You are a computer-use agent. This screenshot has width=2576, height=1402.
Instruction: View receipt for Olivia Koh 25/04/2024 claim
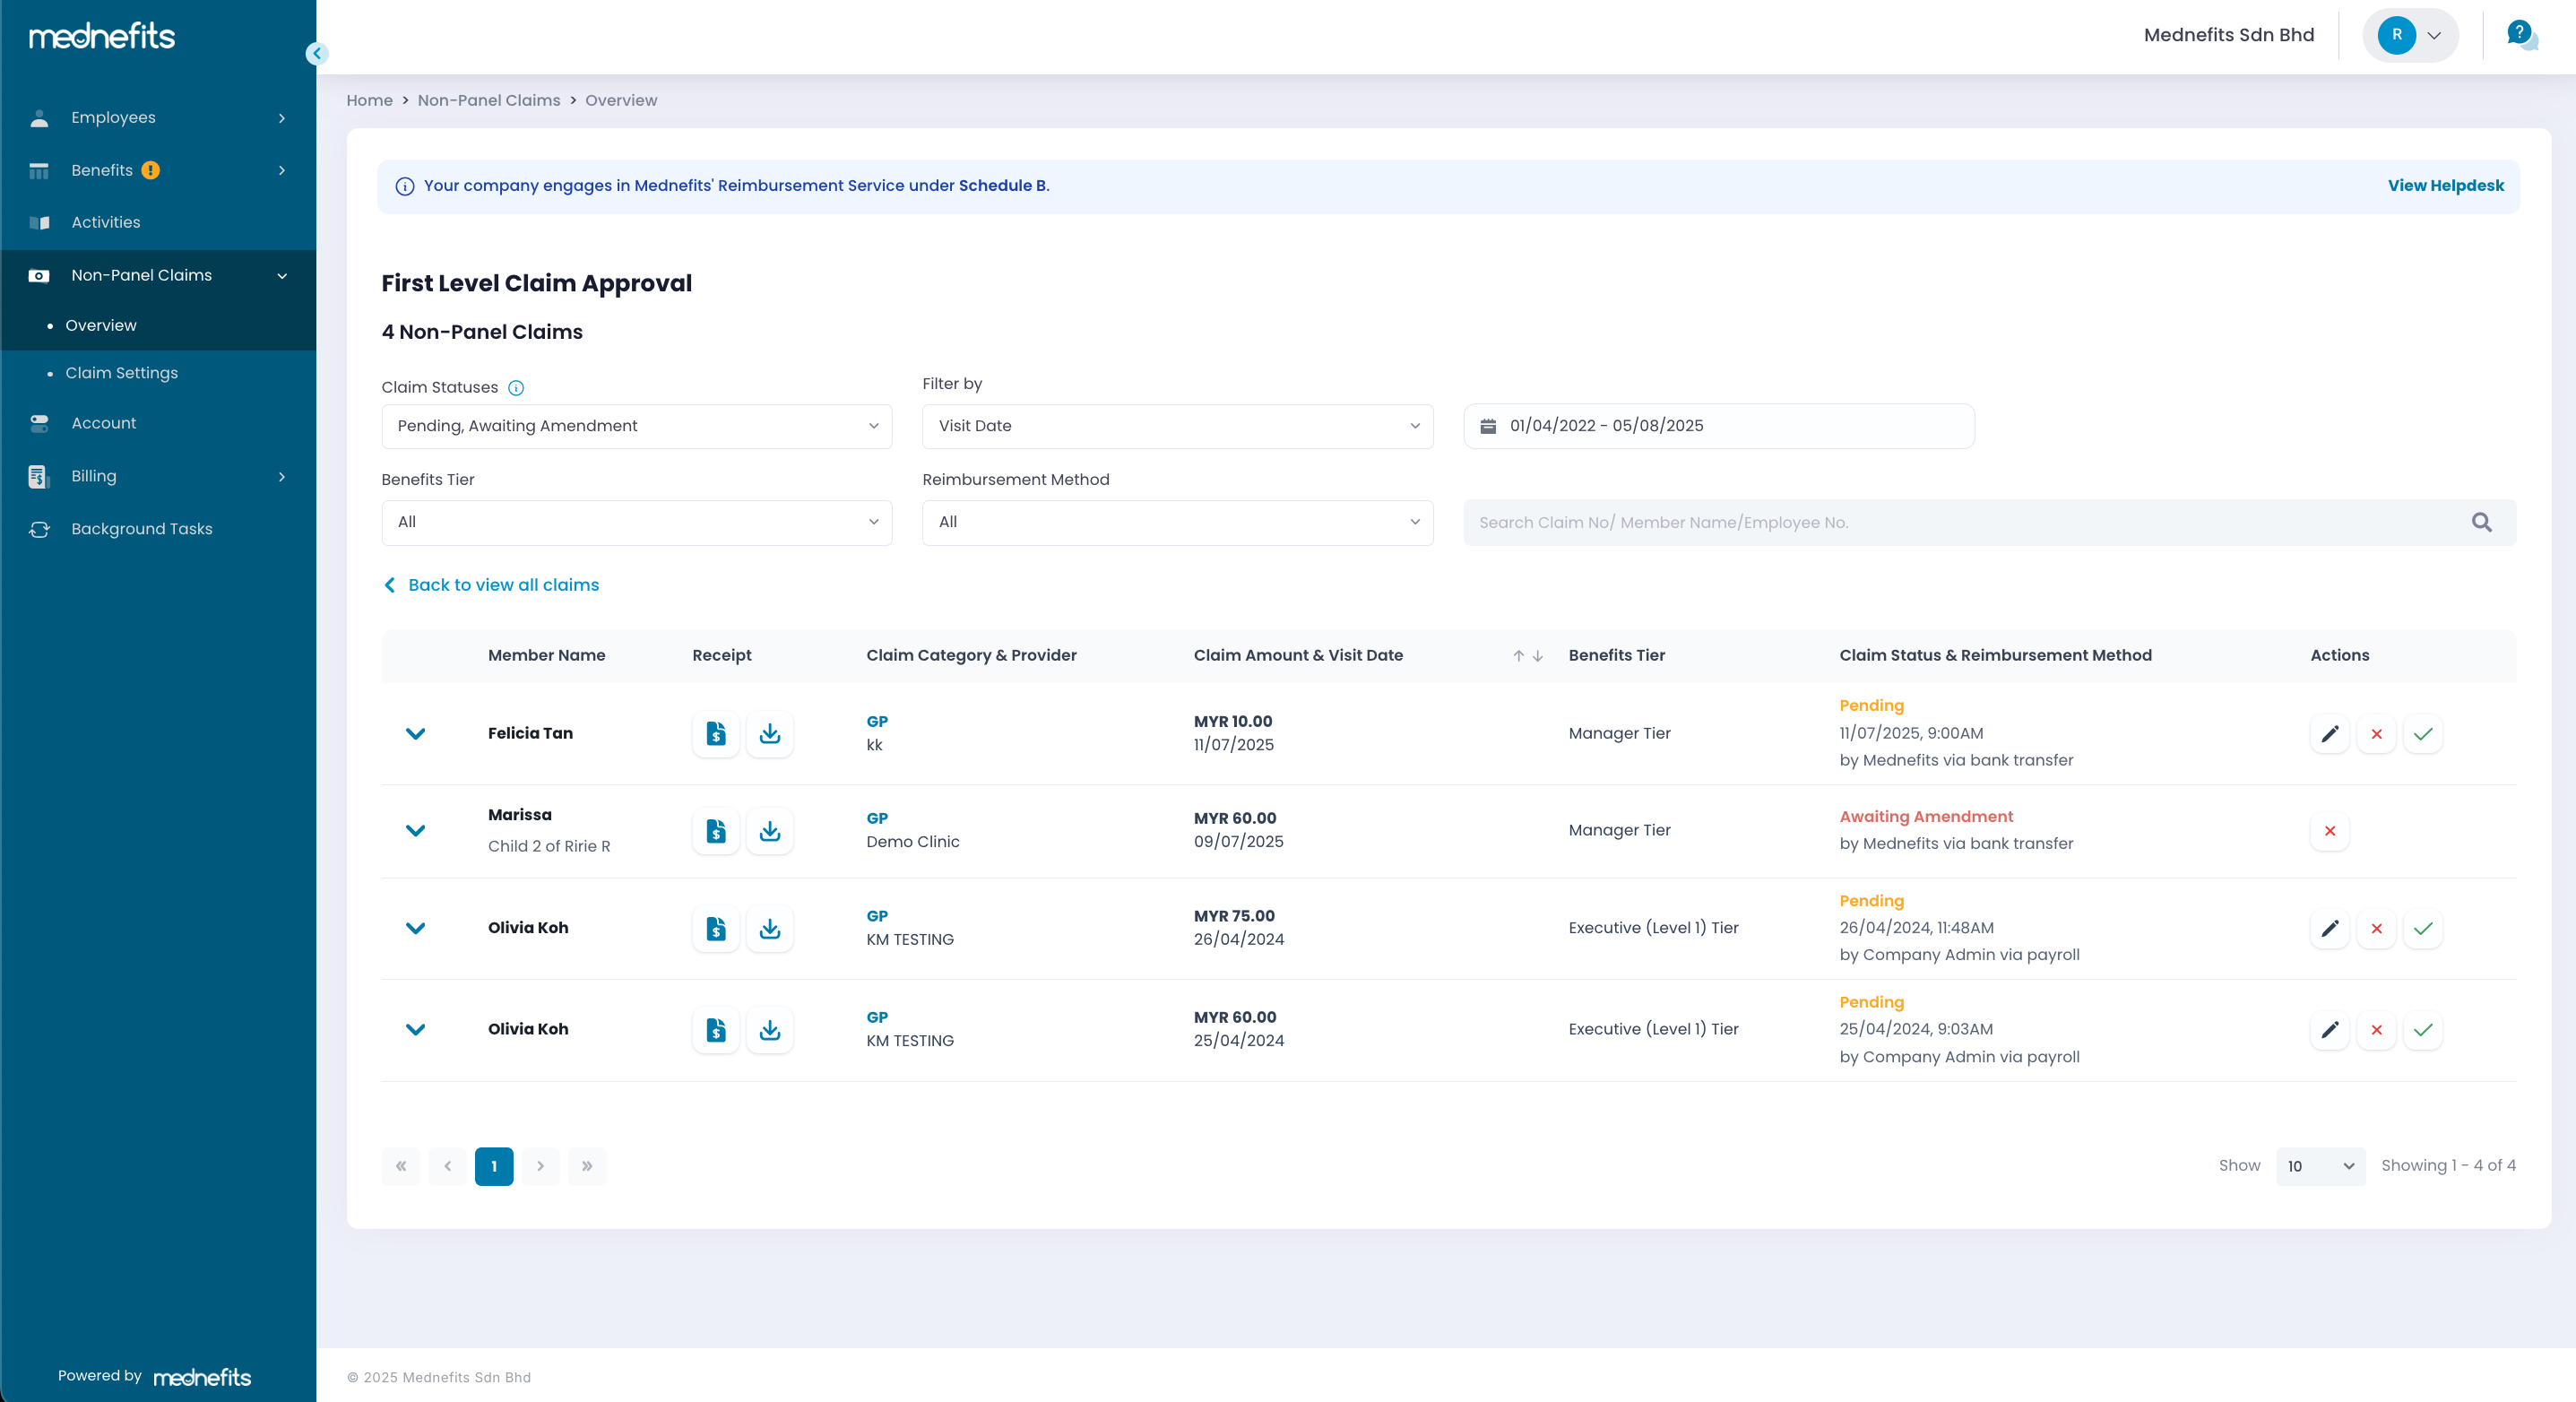(716, 1029)
